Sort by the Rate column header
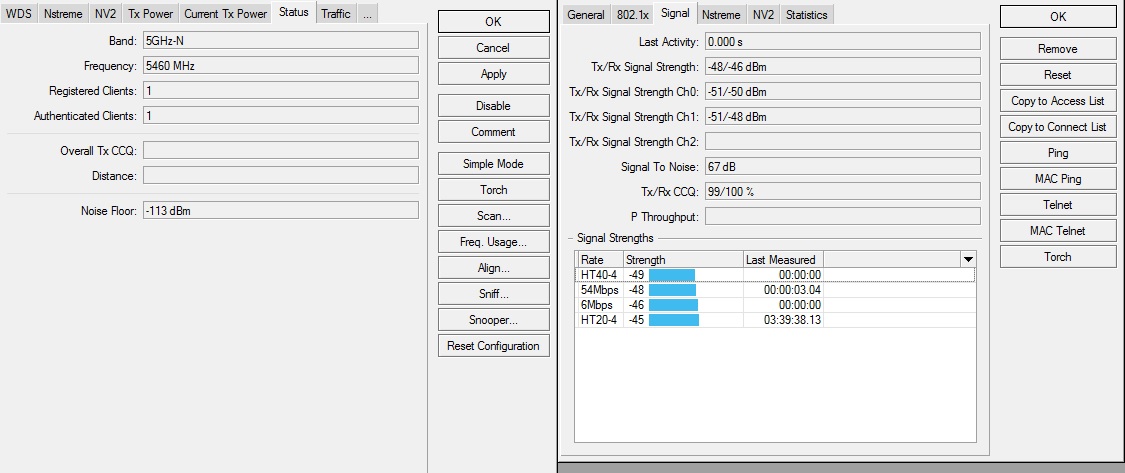Screen dimensions: 1125x473 point(599,260)
